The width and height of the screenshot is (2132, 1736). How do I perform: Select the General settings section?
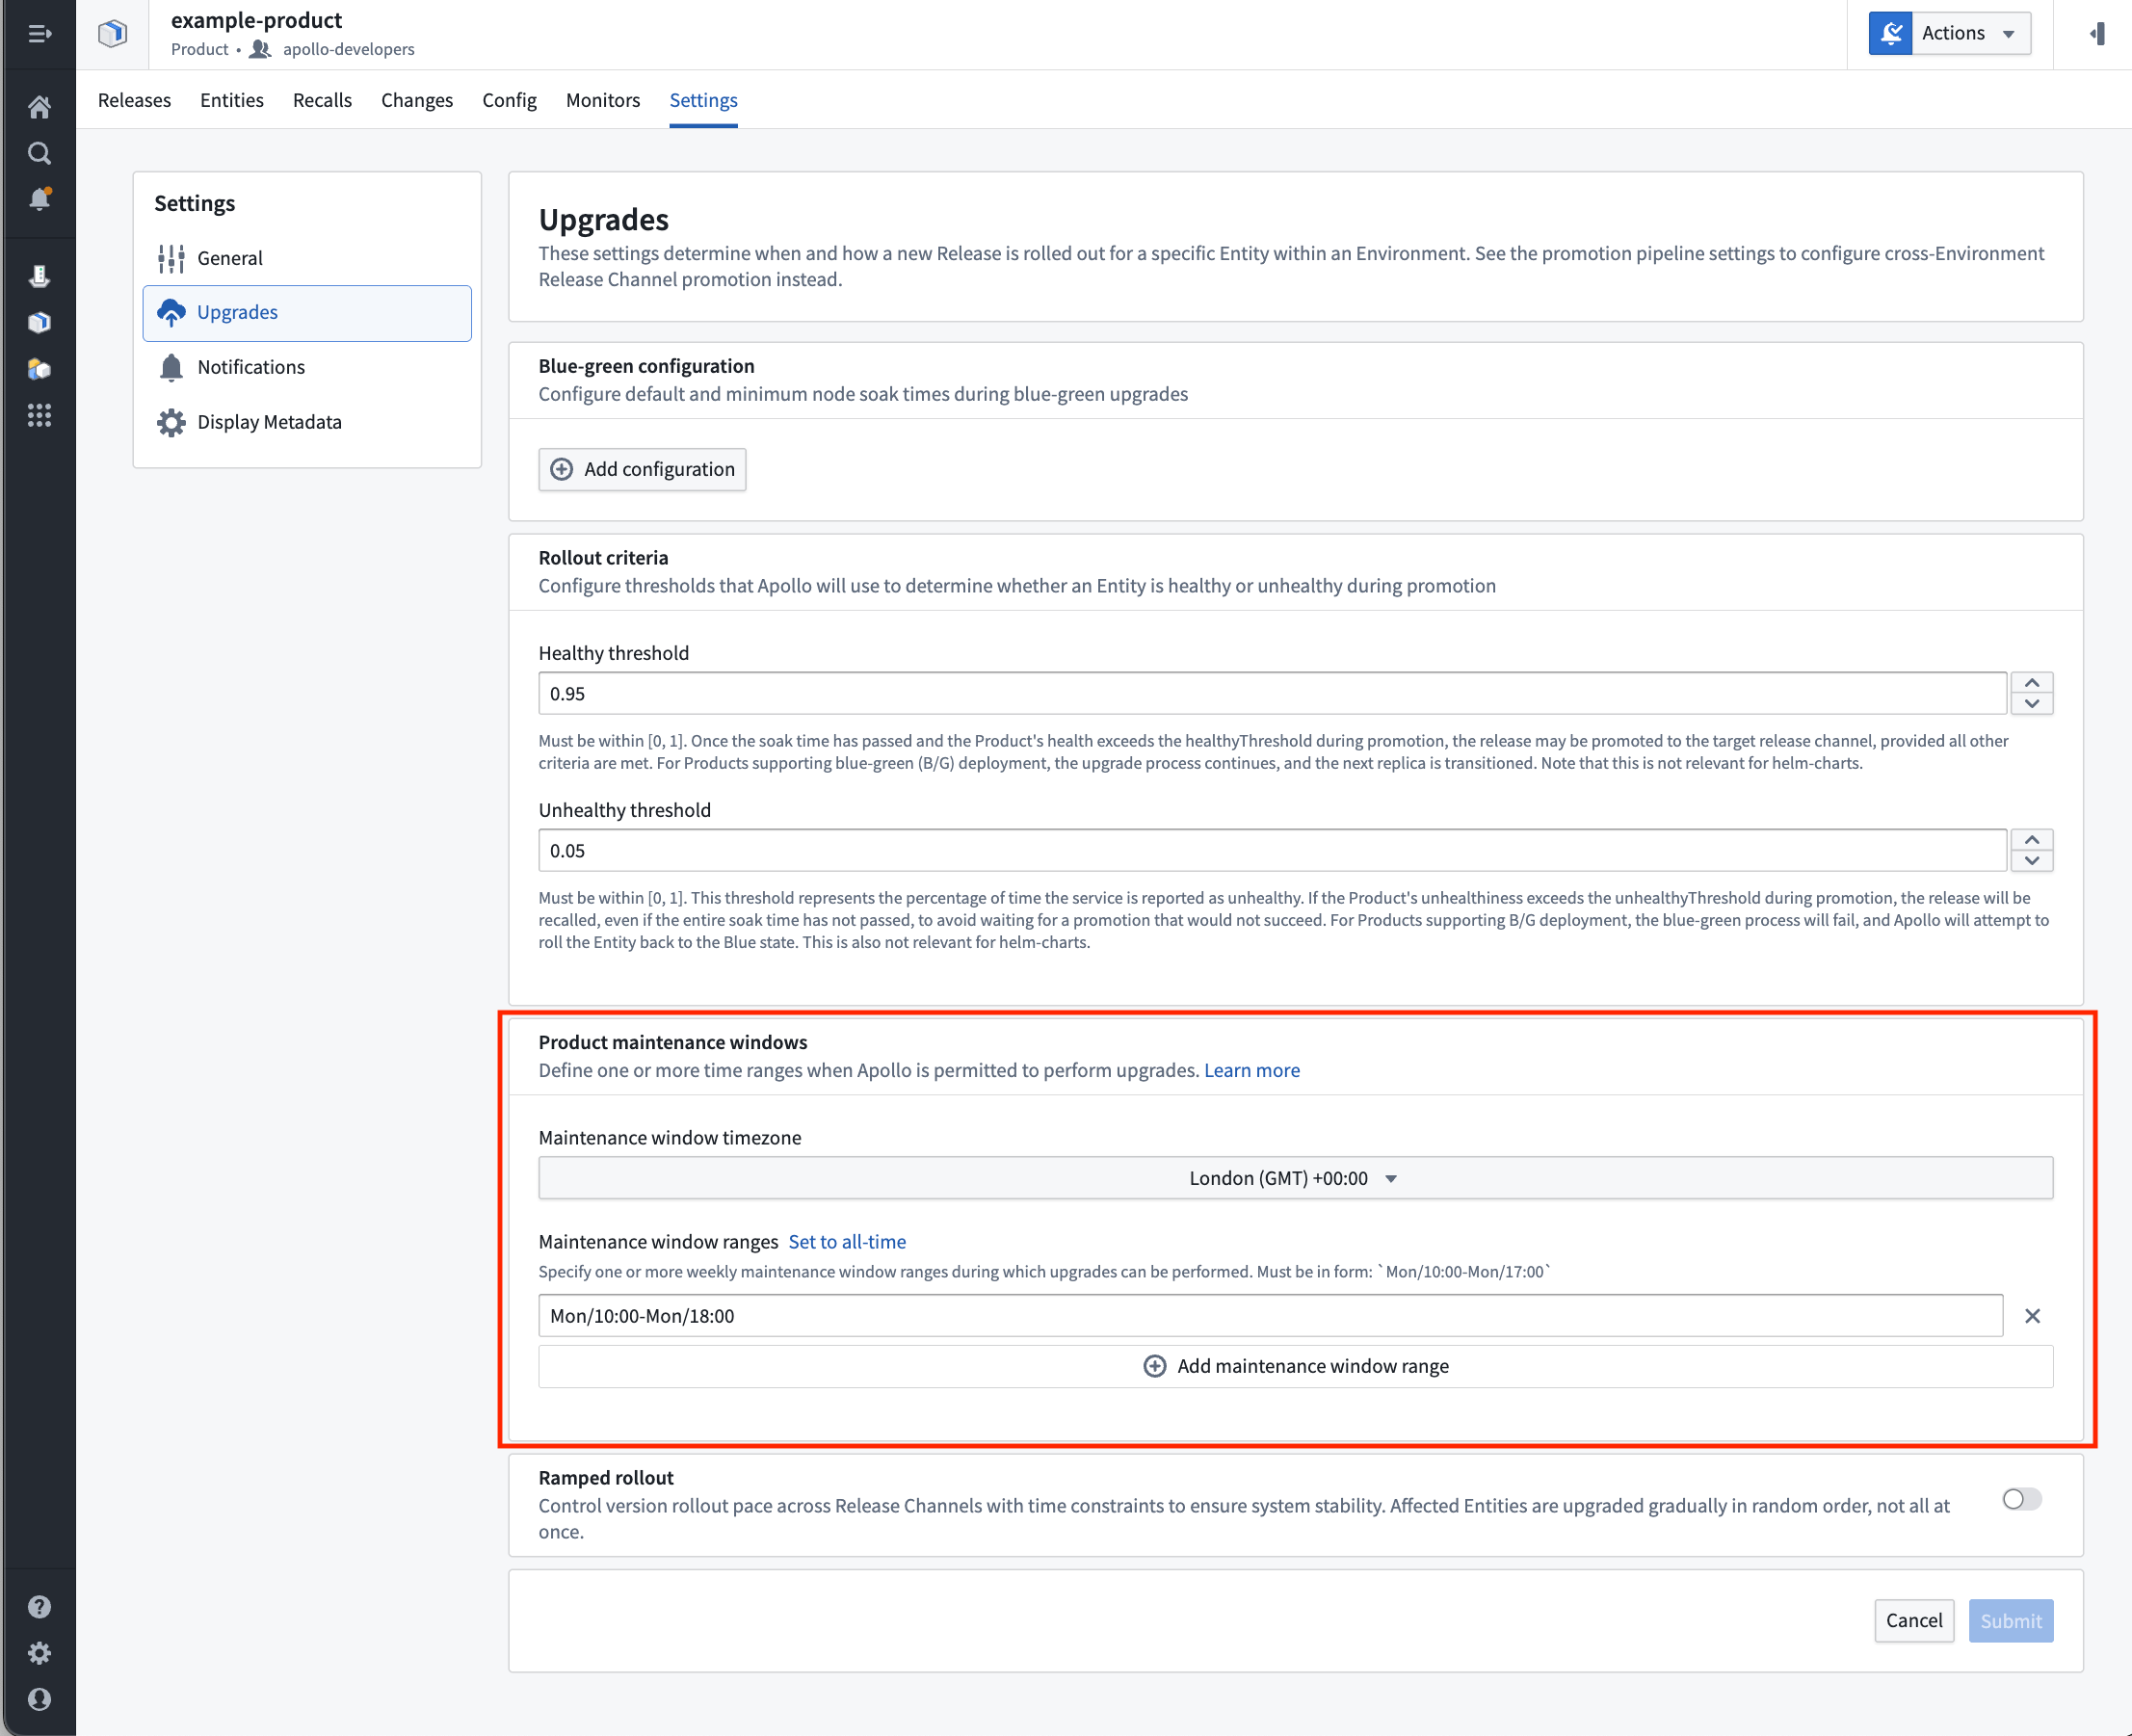(307, 258)
